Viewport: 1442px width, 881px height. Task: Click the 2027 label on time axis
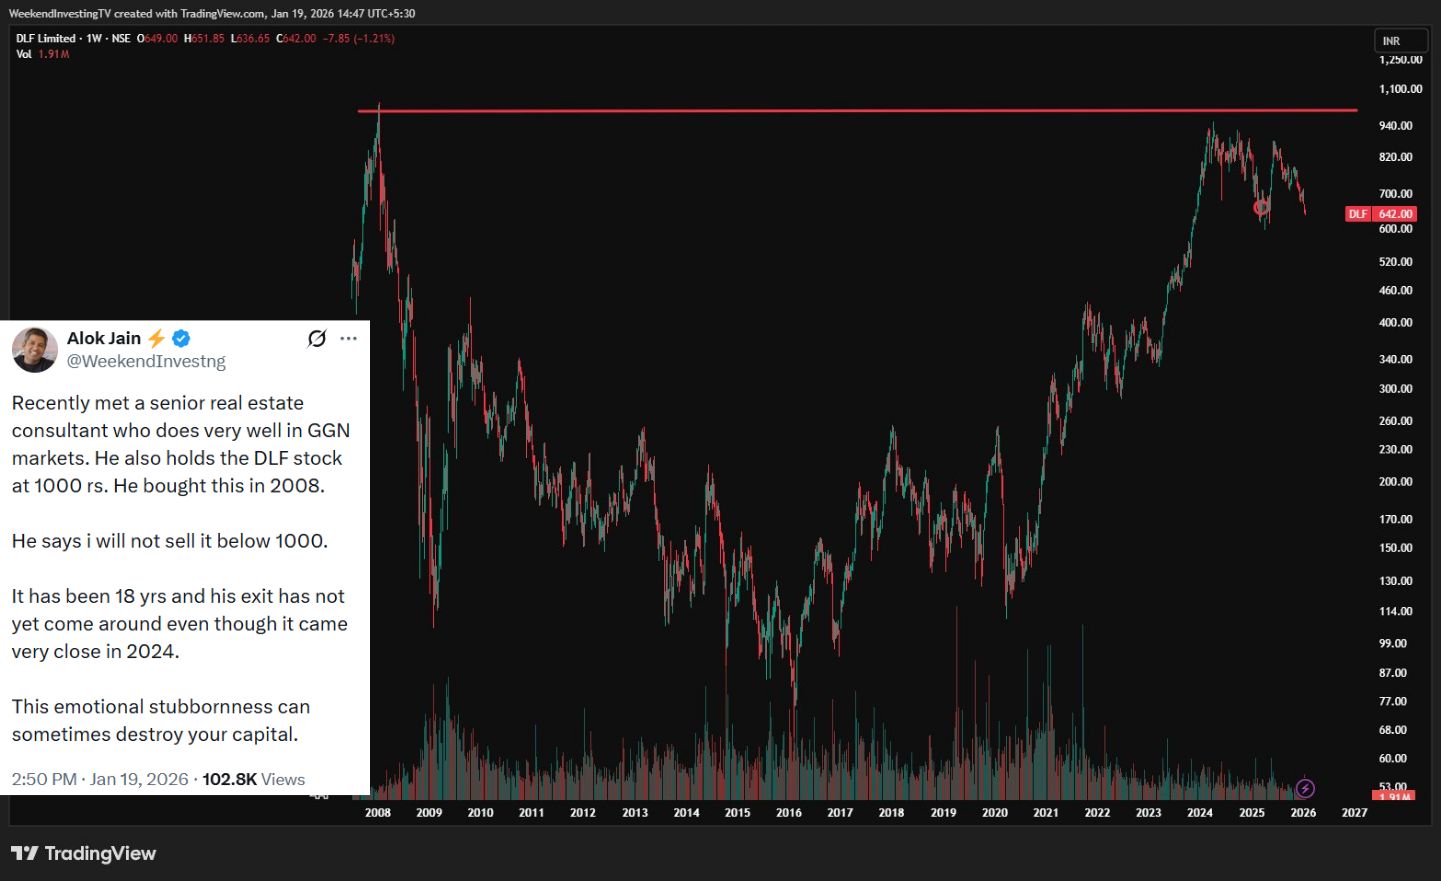[x=1354, y=813]
